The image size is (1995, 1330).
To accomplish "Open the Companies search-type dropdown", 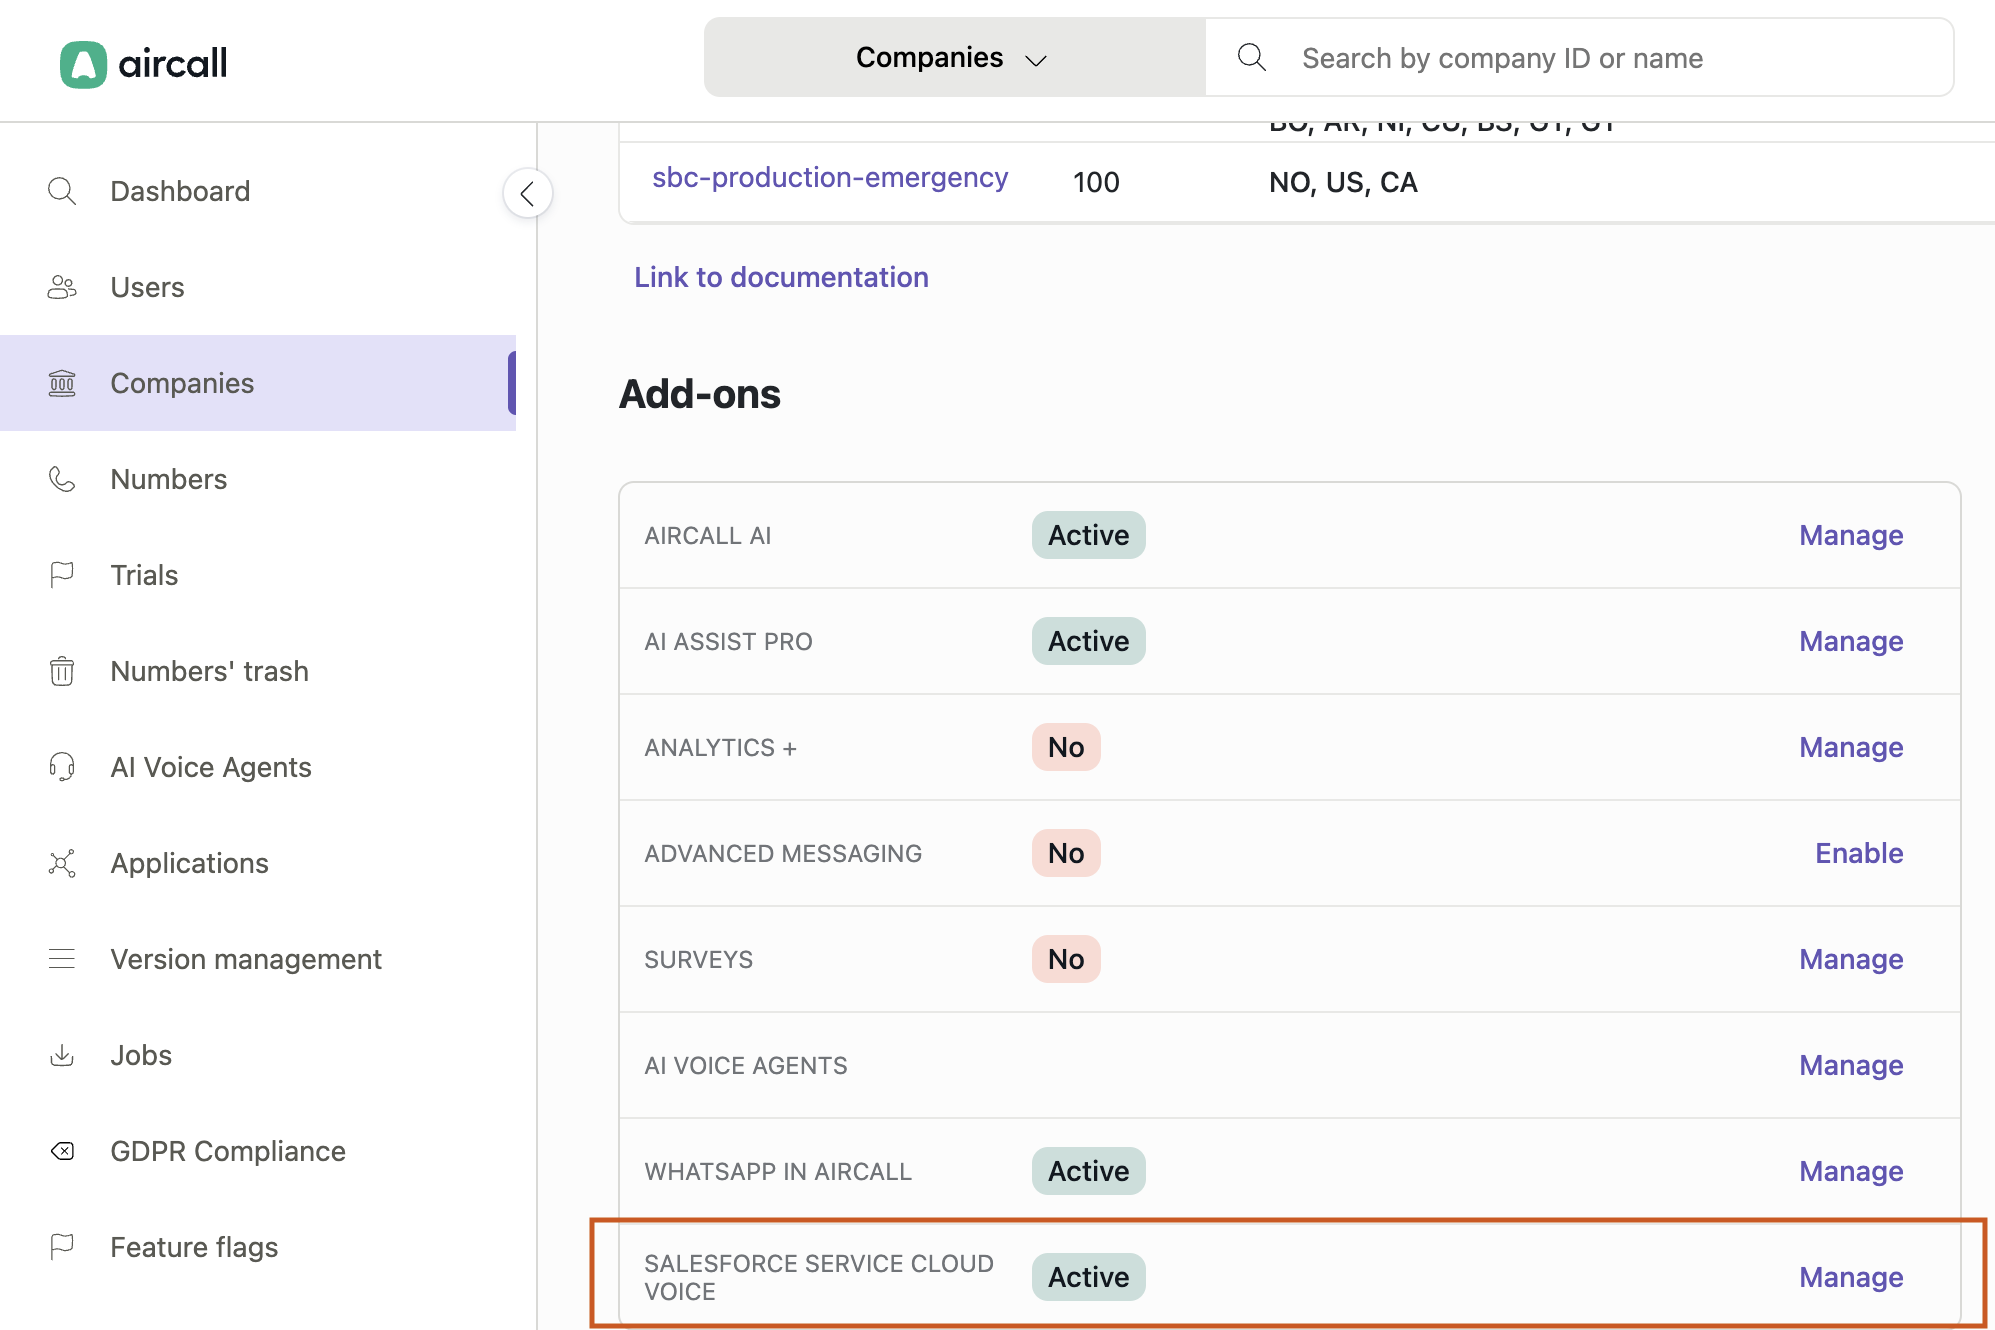I will 954,57.
